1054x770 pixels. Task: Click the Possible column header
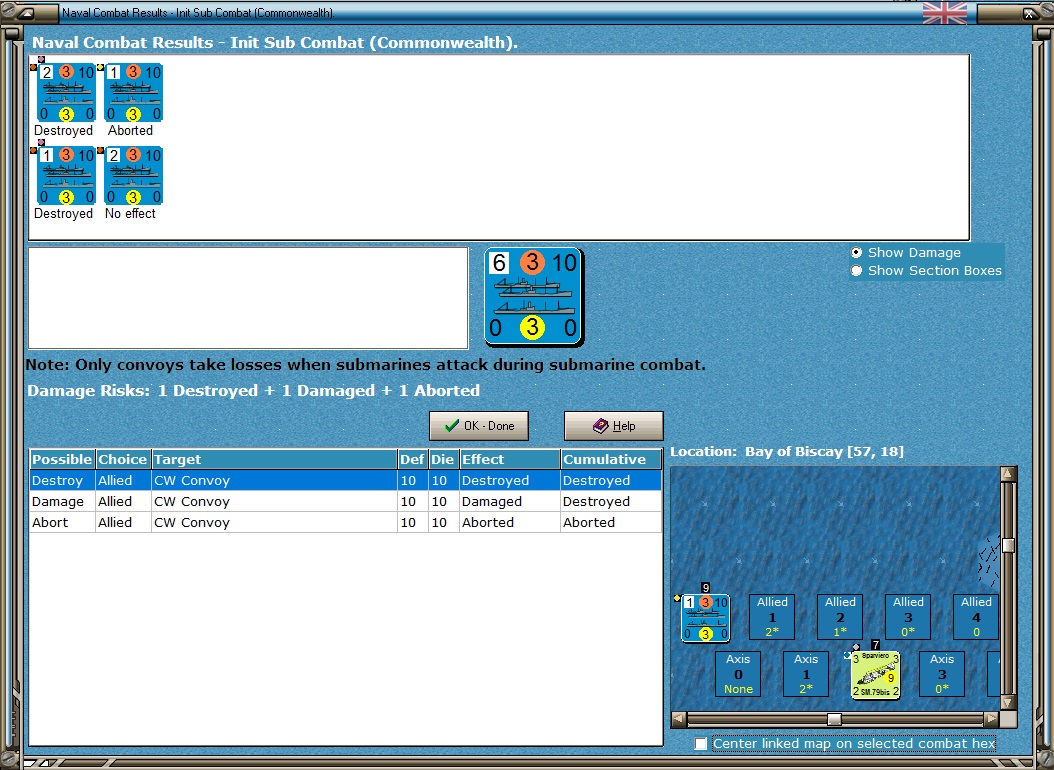point(62,460)
